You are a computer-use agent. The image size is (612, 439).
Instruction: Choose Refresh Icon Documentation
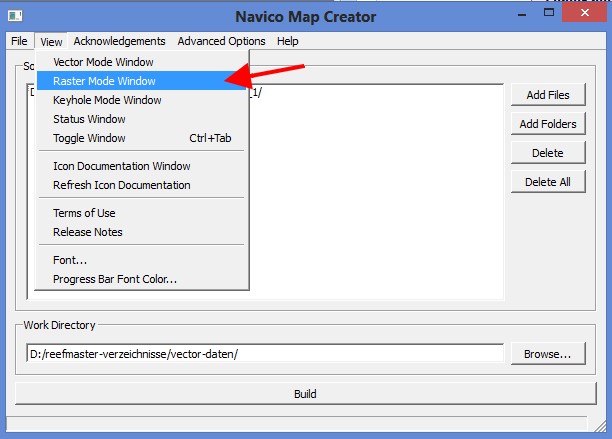(x=121, y=185)
